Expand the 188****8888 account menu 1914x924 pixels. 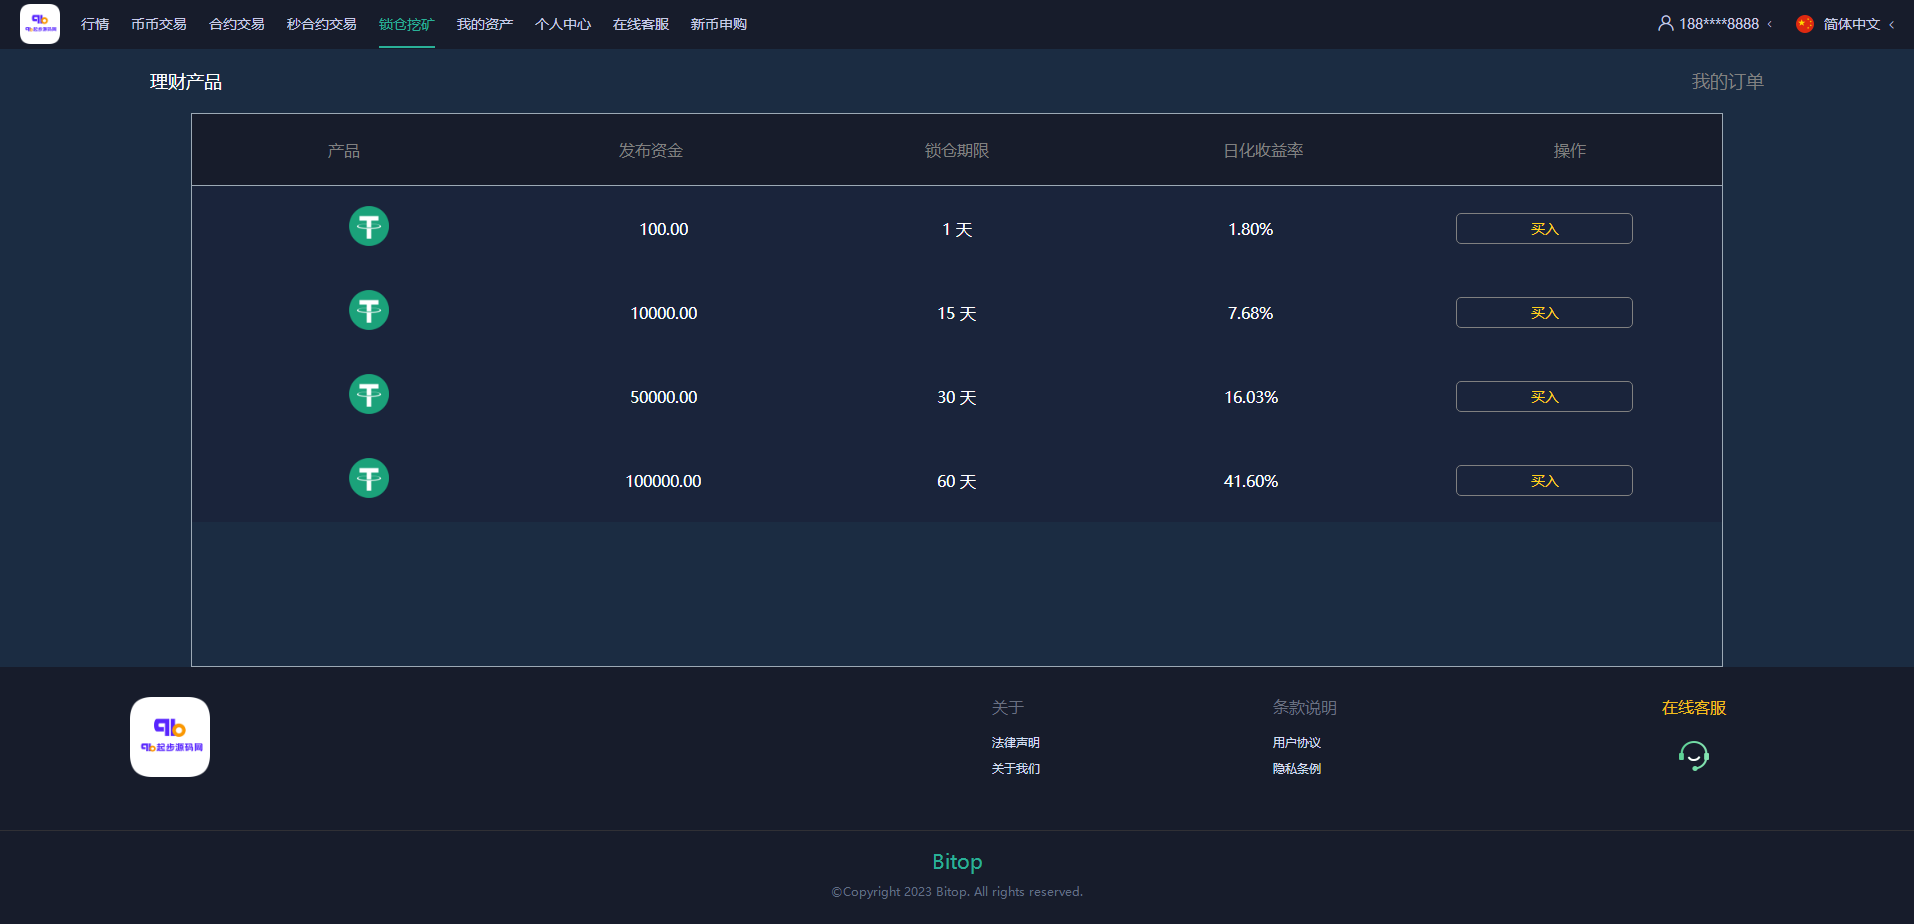pos(1718,24)
